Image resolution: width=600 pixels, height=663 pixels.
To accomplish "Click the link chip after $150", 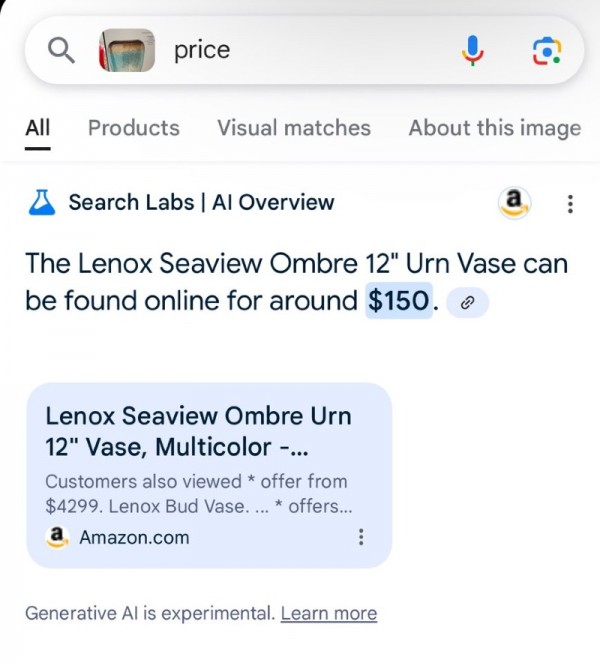I will point(467,302).
